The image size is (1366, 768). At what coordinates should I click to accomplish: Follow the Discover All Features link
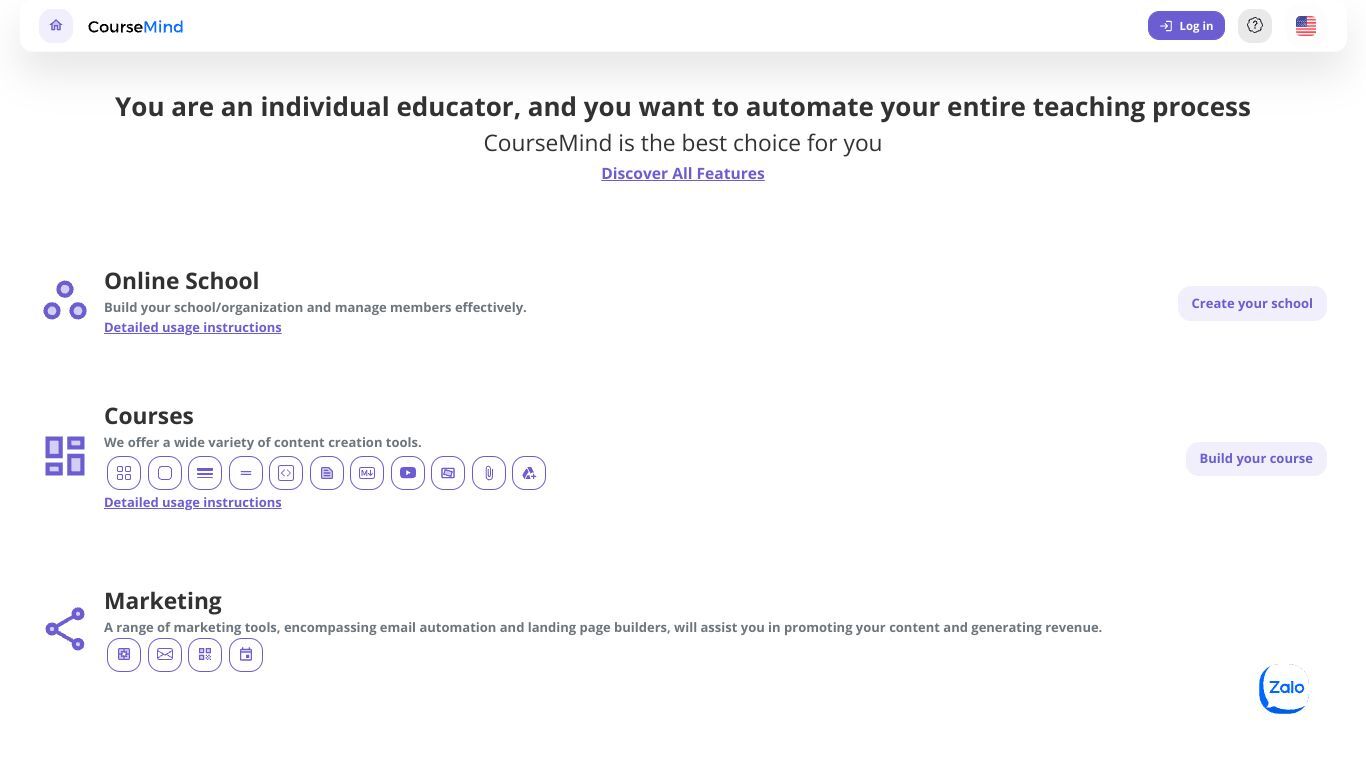tap(683, 173)
